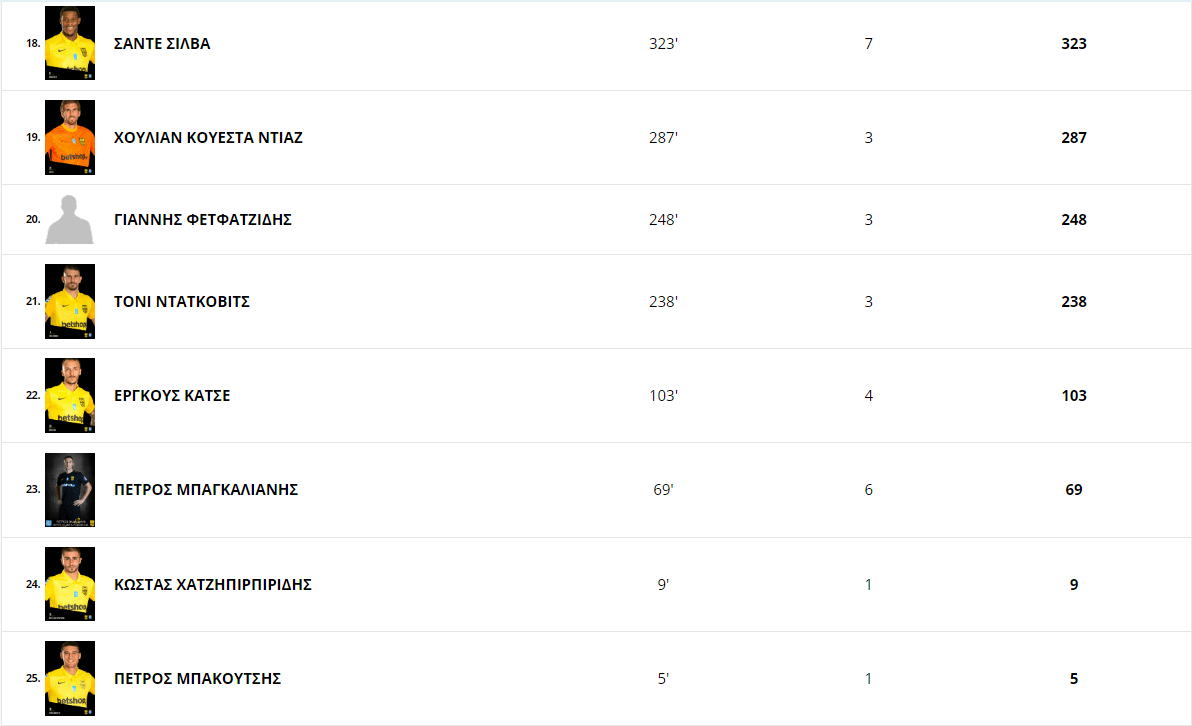Click Sante Silva's player photo
This screenshot has width=1192, height=726.
pos(70,43)
